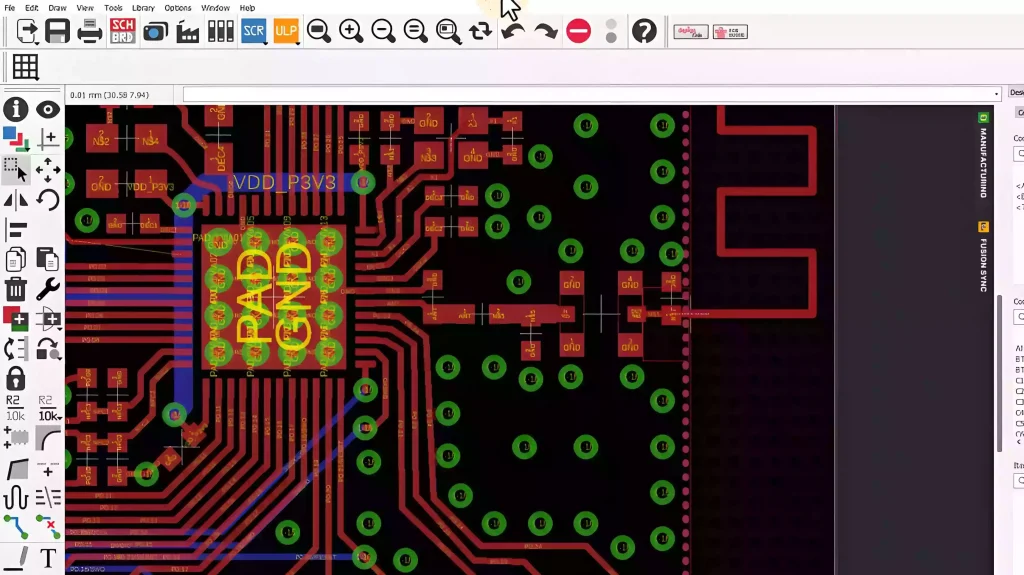Select the Ripup tool
The width and height of the screenshot is (1024, 575).
click(x=48, y=527)
